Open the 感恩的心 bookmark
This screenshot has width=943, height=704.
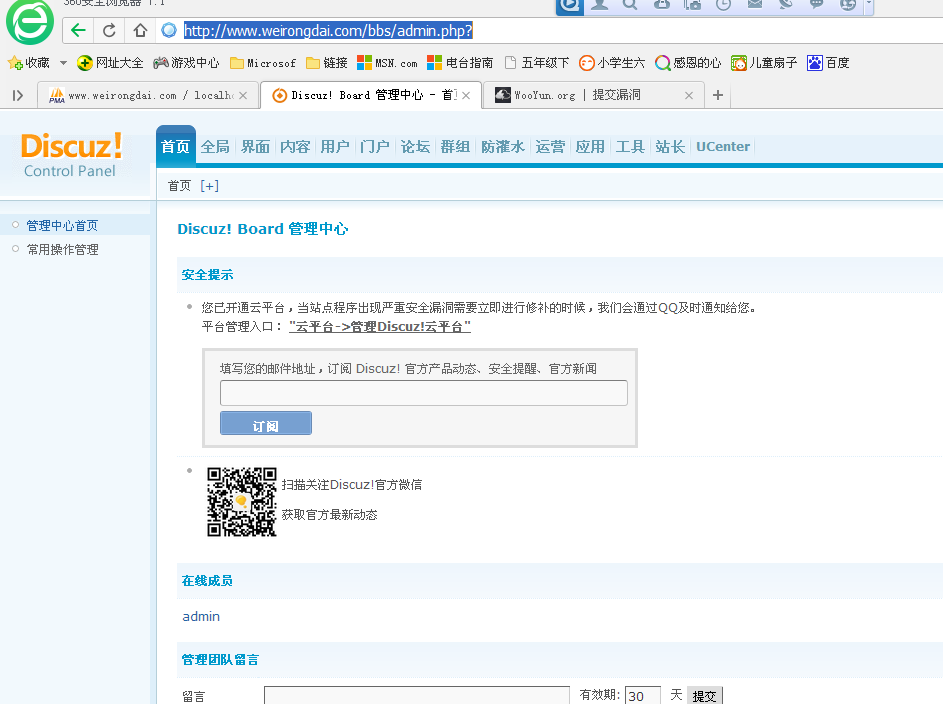click(688, 63)
